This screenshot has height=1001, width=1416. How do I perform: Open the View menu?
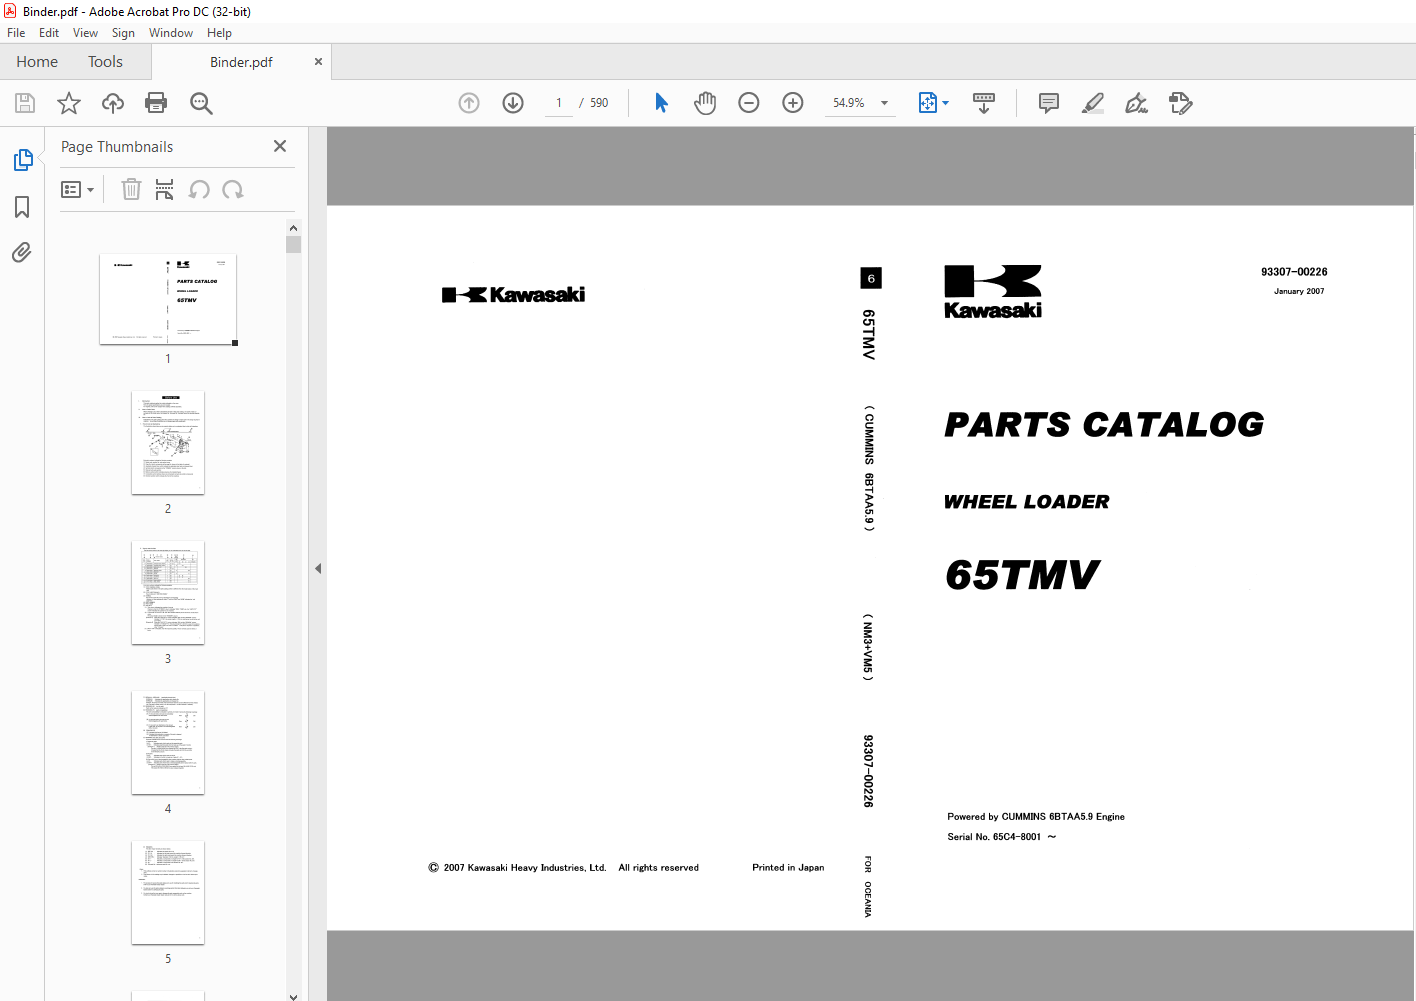pyautogui.click(x=85, y=33)
